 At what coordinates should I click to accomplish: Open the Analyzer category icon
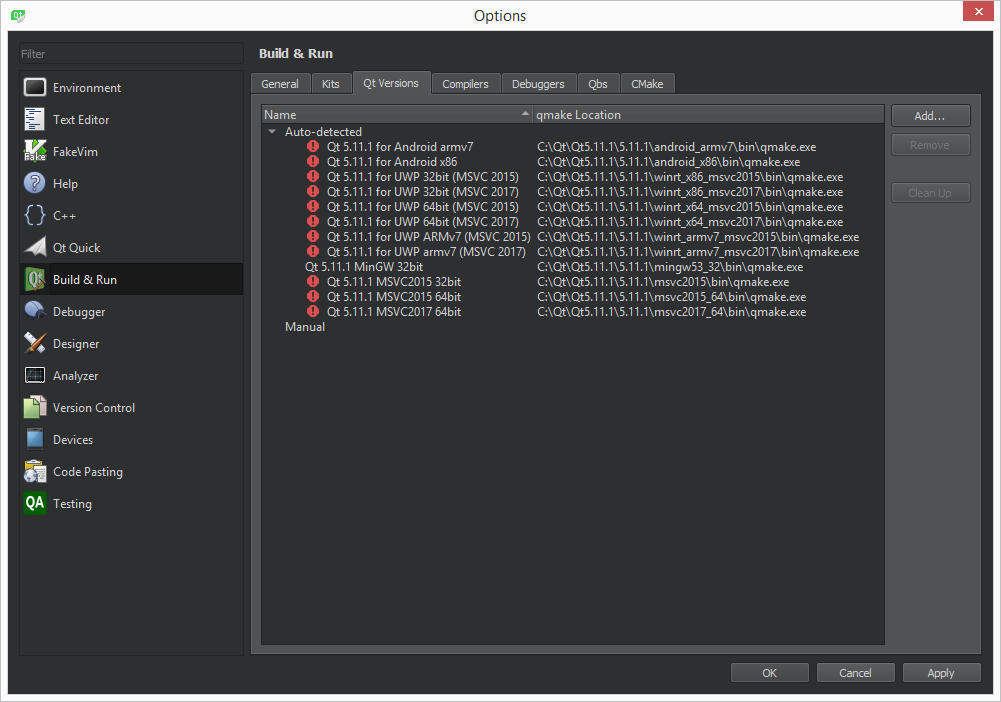point(35,376)
